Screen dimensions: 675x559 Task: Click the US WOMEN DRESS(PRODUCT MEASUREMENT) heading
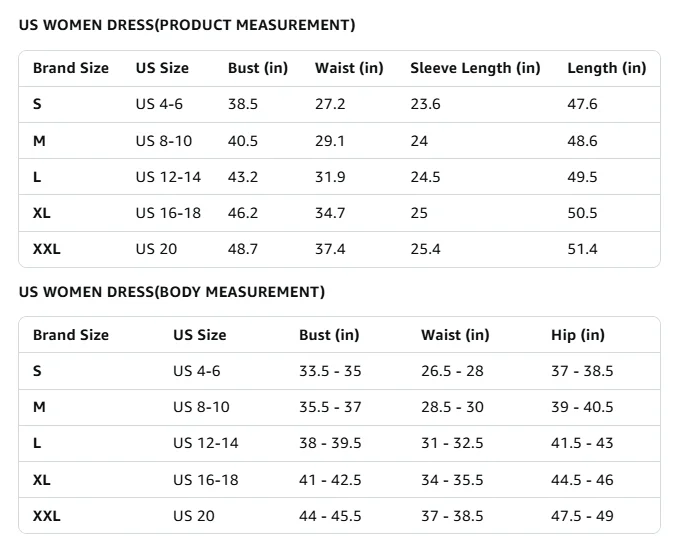coord(187,25)
